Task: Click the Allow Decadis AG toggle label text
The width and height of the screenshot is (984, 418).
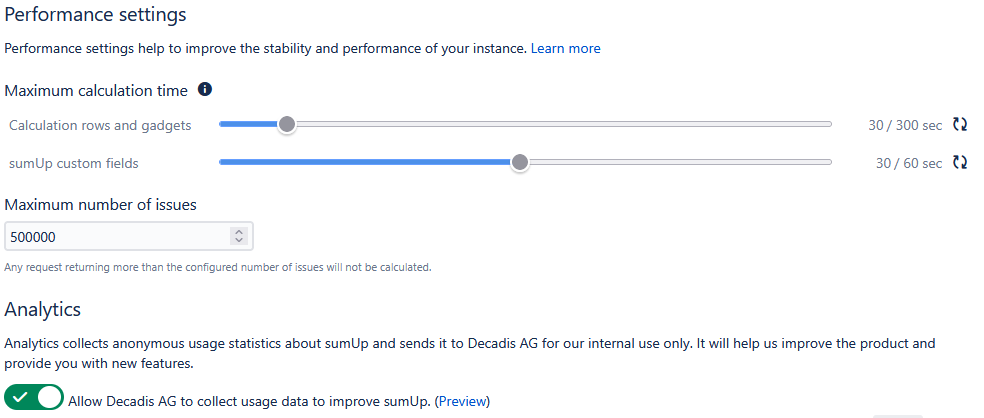Action: tap(249, 401)
